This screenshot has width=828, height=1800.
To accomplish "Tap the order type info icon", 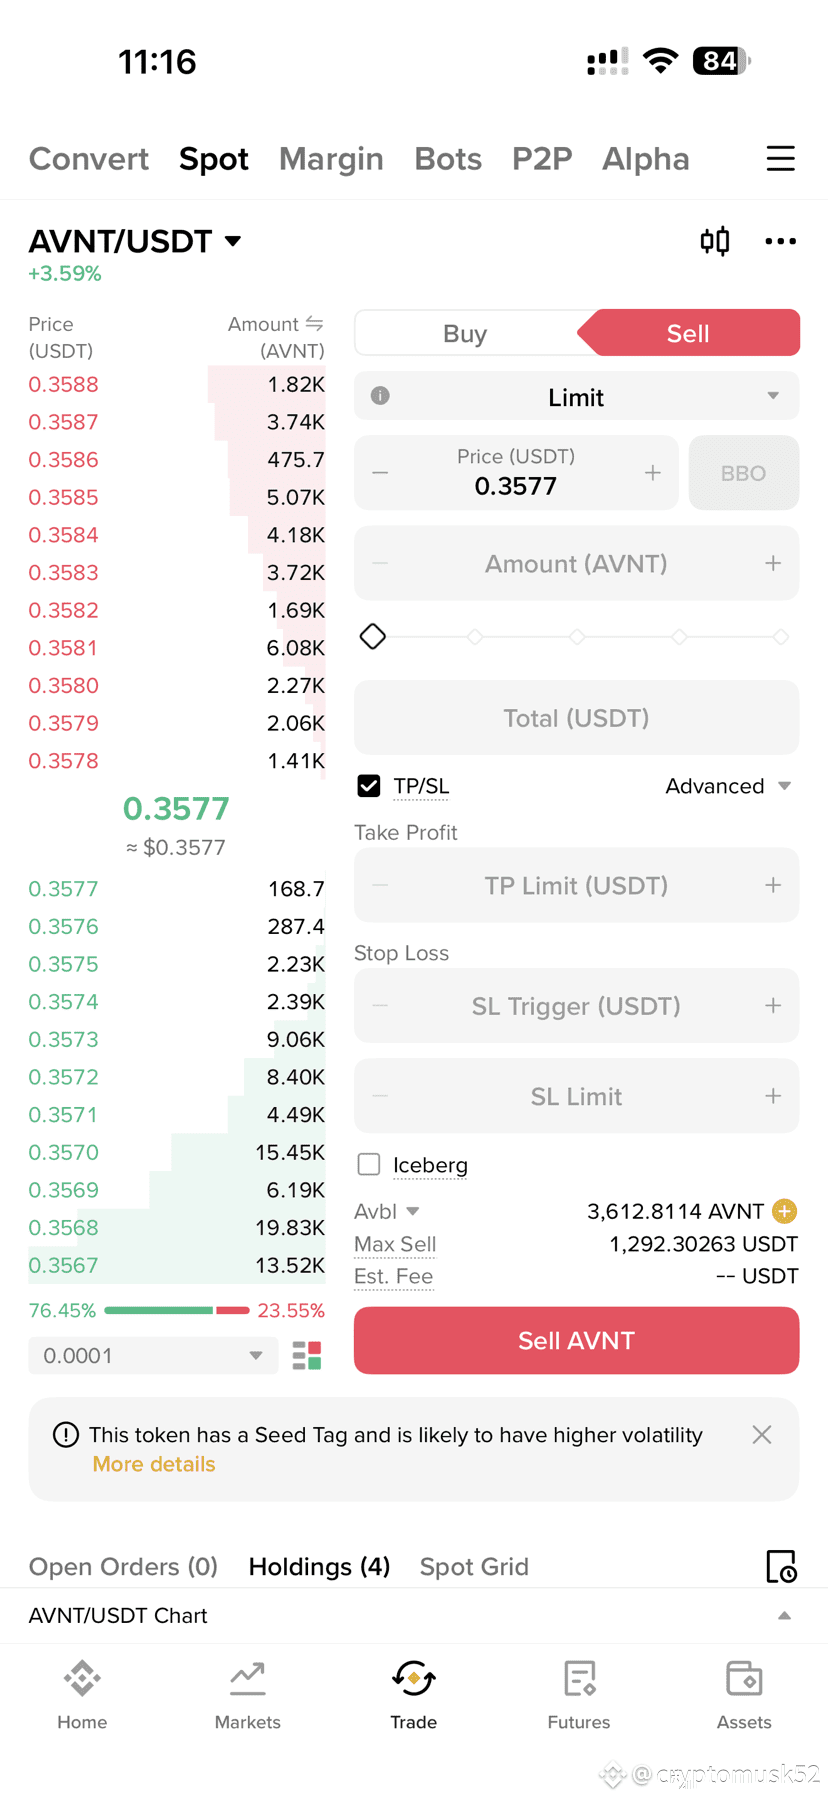I will (380, 396).
